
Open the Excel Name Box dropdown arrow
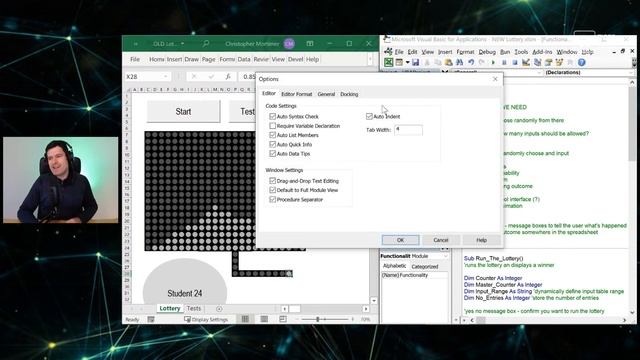pyautogui.click(x=165, y=76)
